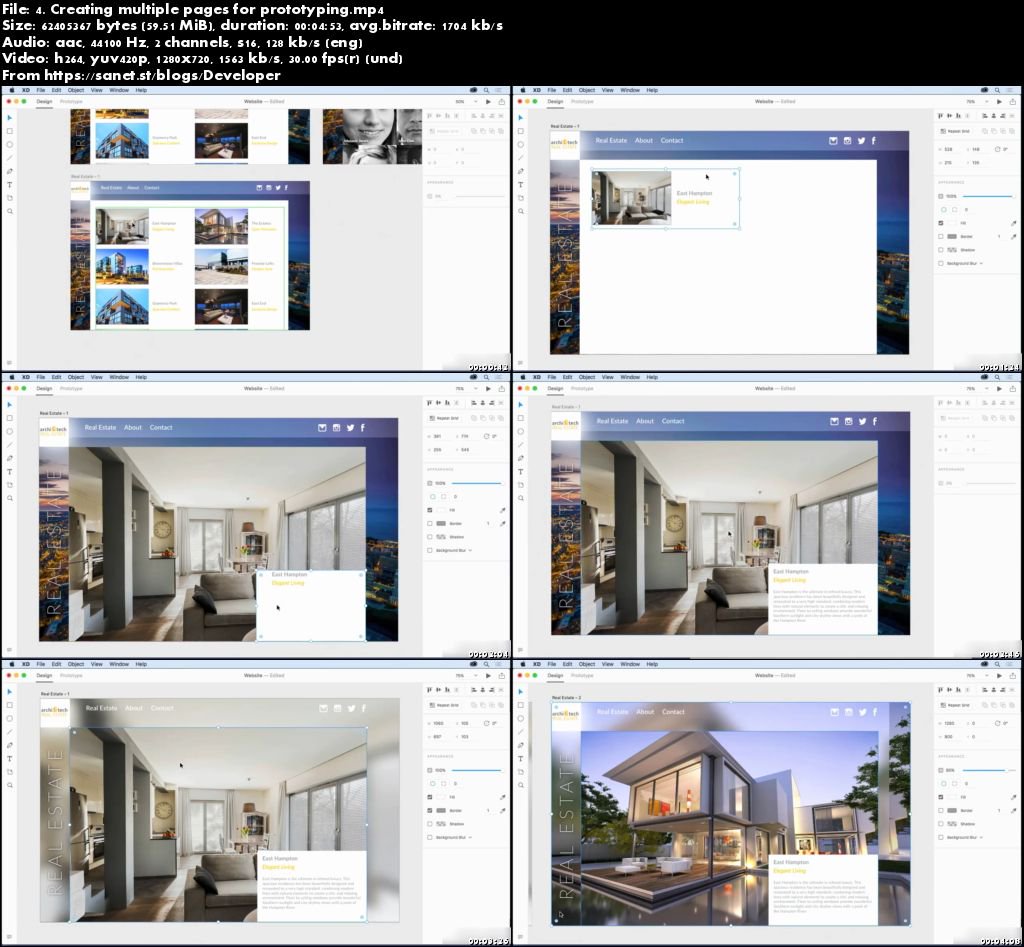The height and width of the screenshot is (947, 1024).
Task: Click the opacity slider in the 00:01:24 frame
Action: [987, 197]
